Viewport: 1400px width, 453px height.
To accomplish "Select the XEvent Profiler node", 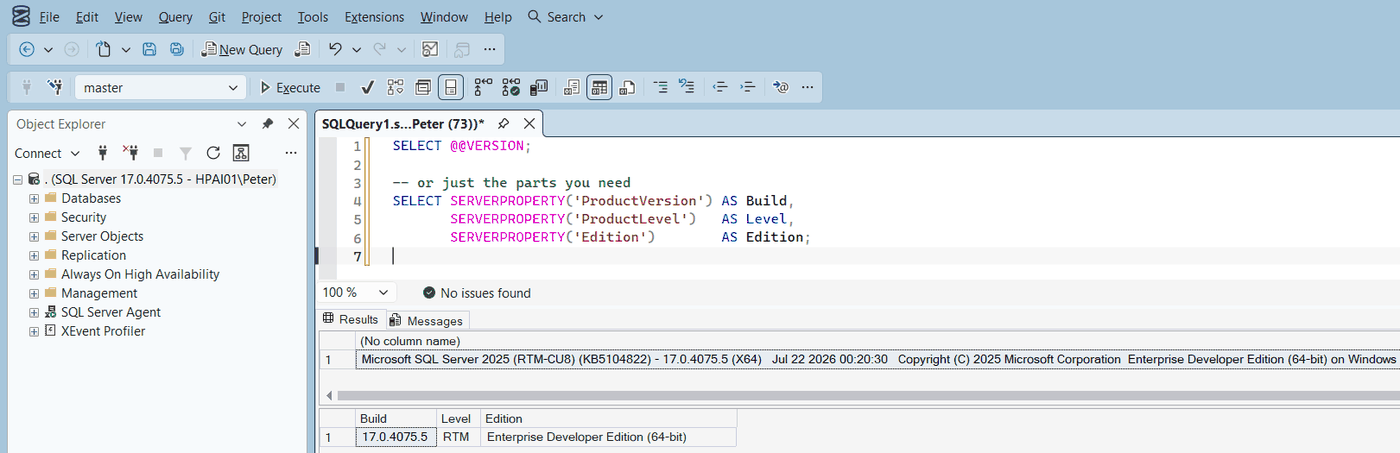I will (x=103, y=331).
